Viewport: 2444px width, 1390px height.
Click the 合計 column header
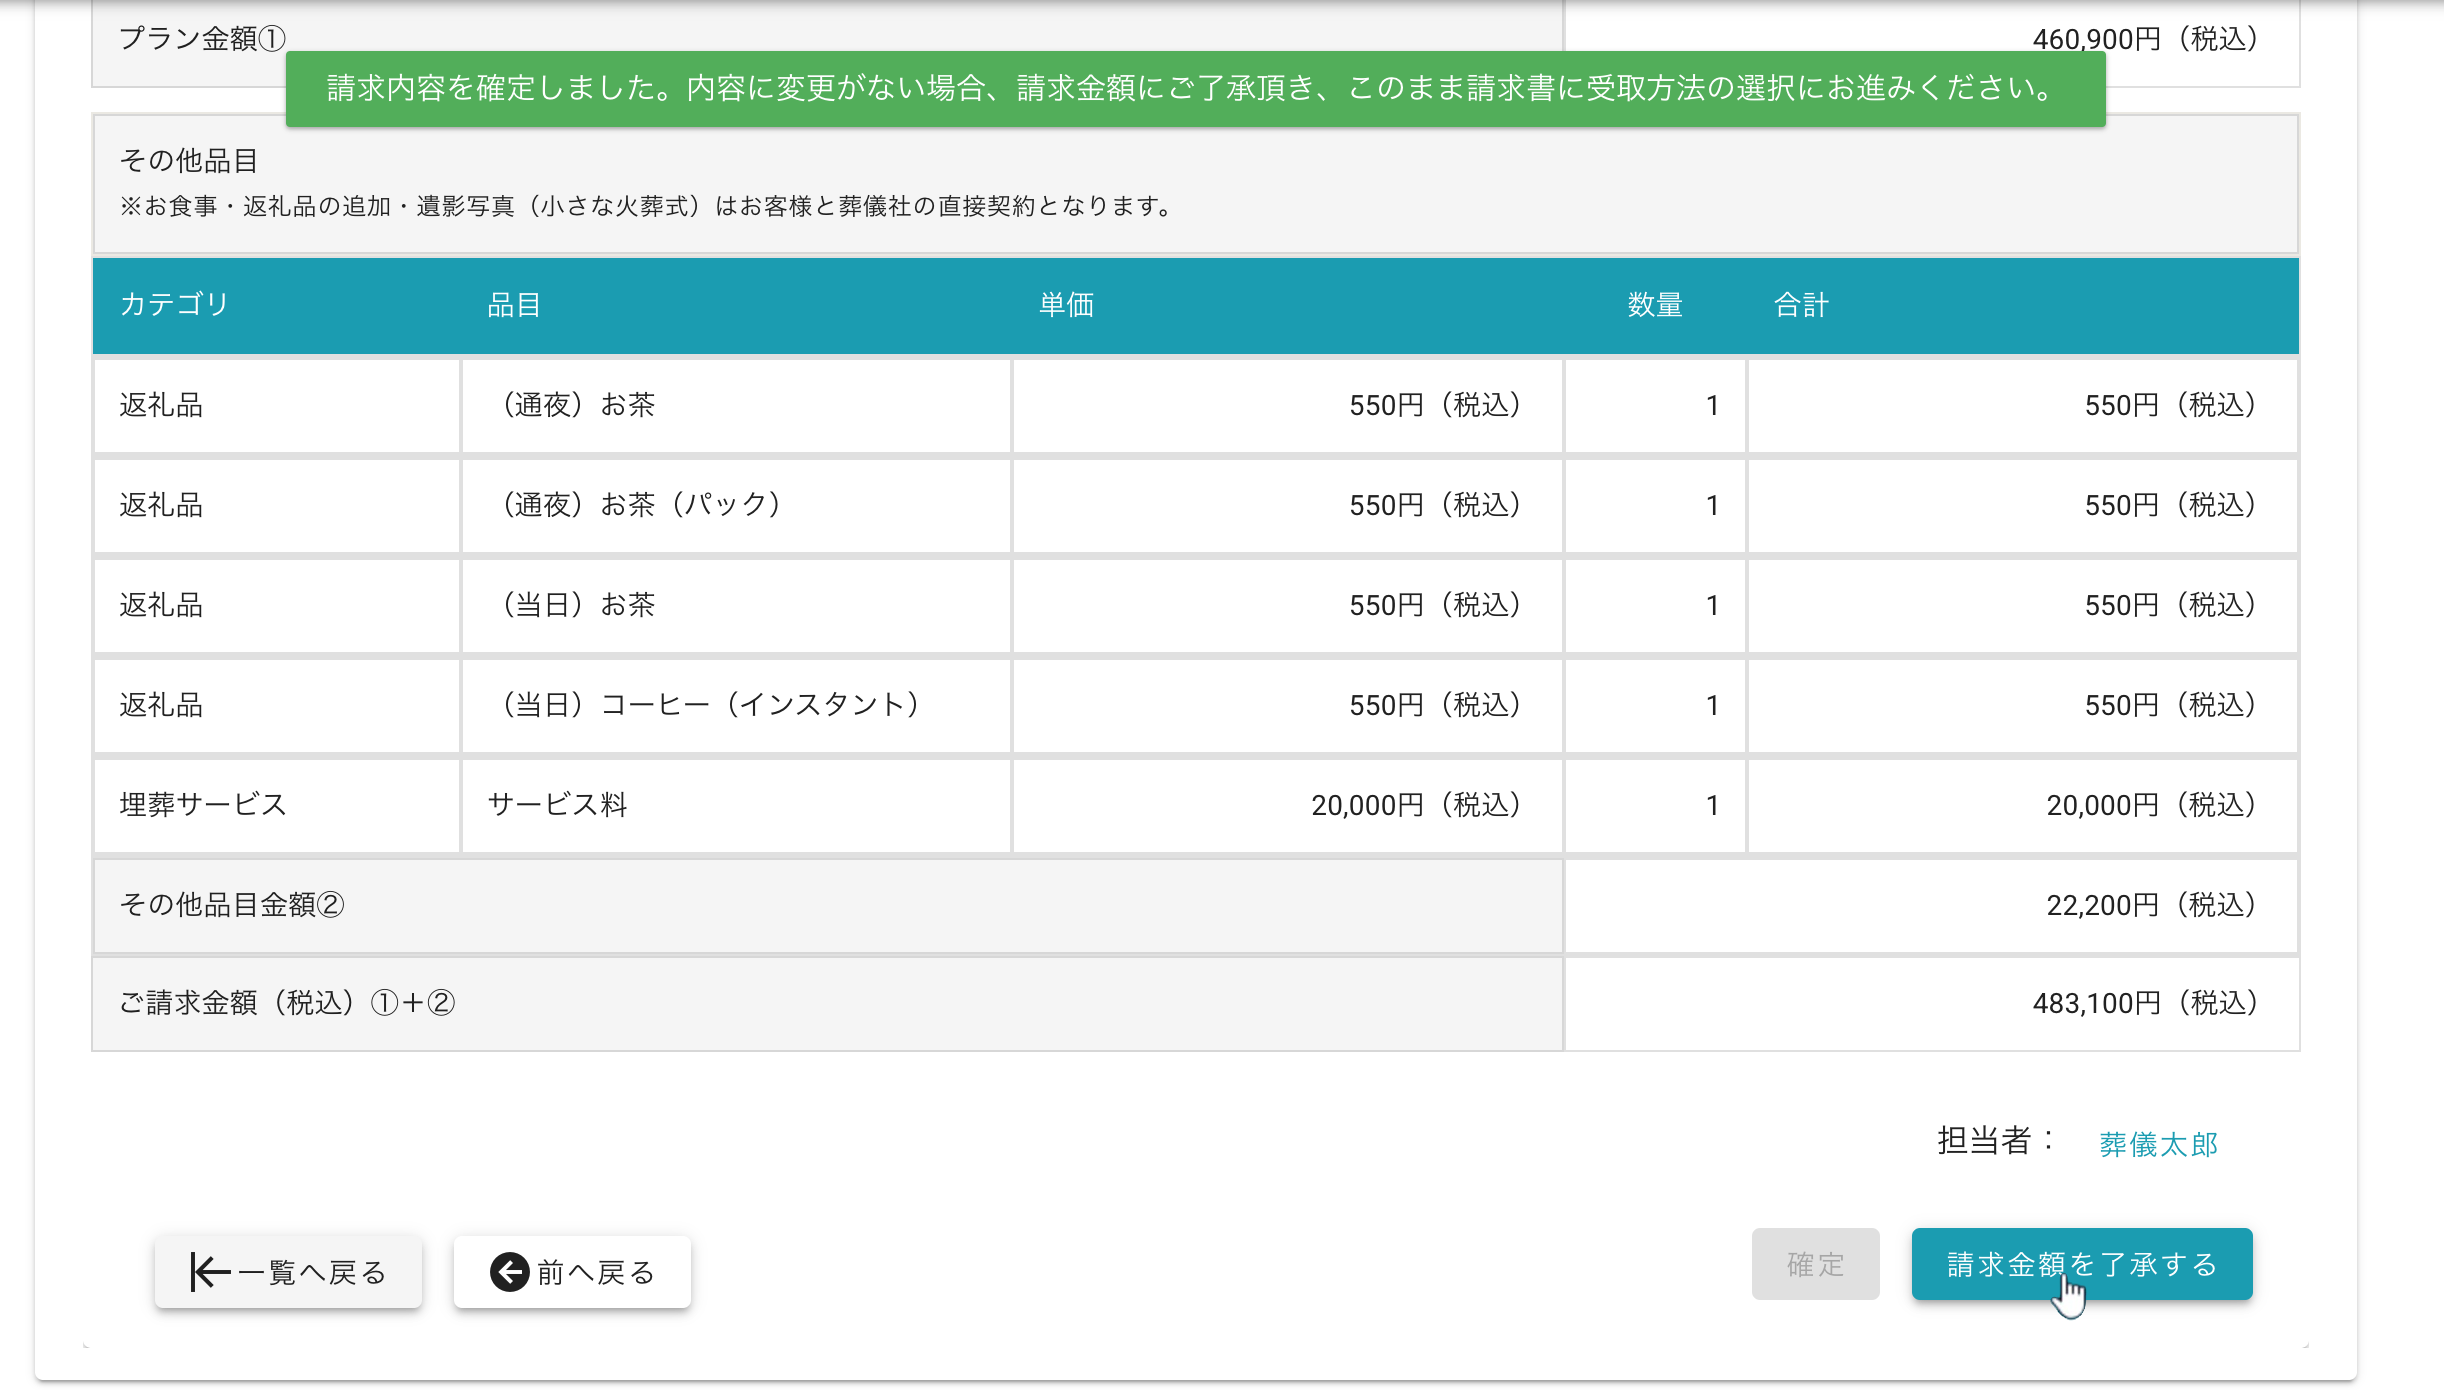click(1801, 304)
